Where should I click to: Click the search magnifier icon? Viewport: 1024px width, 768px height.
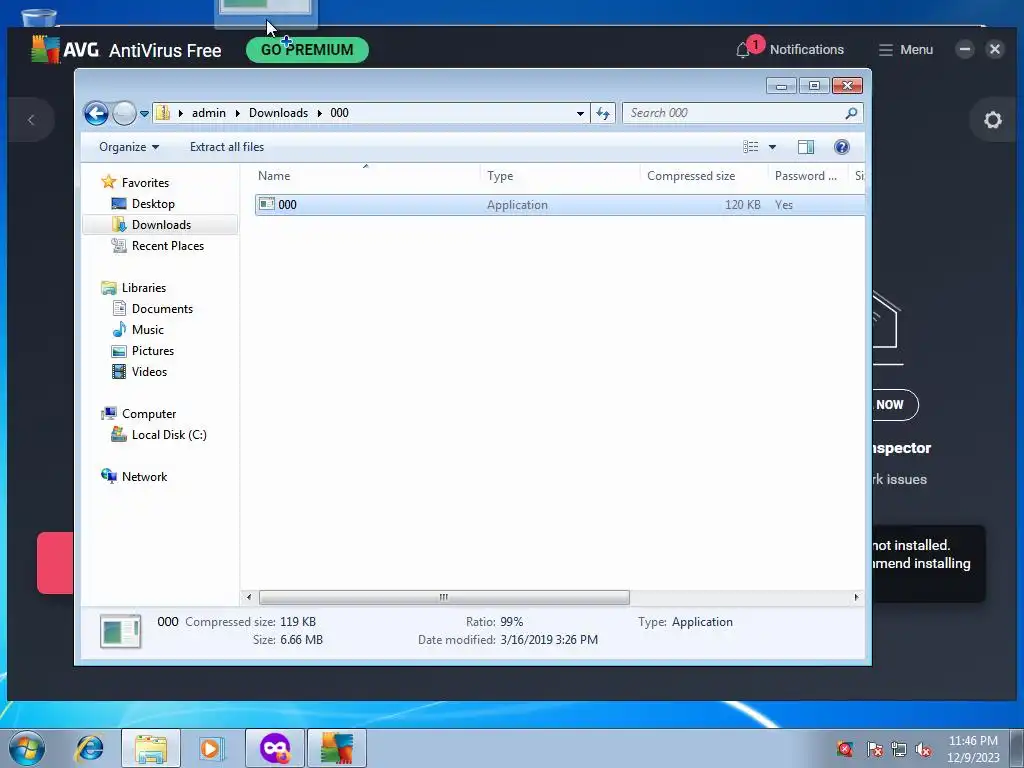851,114
